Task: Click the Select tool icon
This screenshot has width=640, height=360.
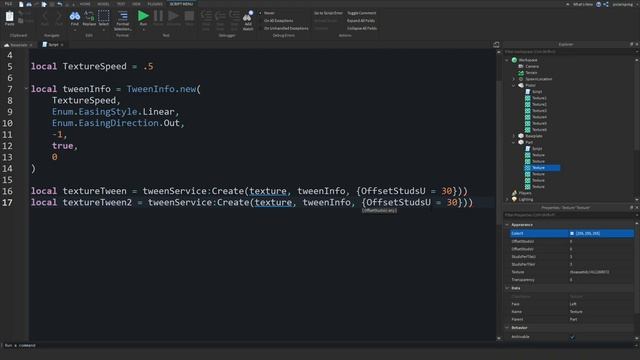Action: (x=104, y=17)
